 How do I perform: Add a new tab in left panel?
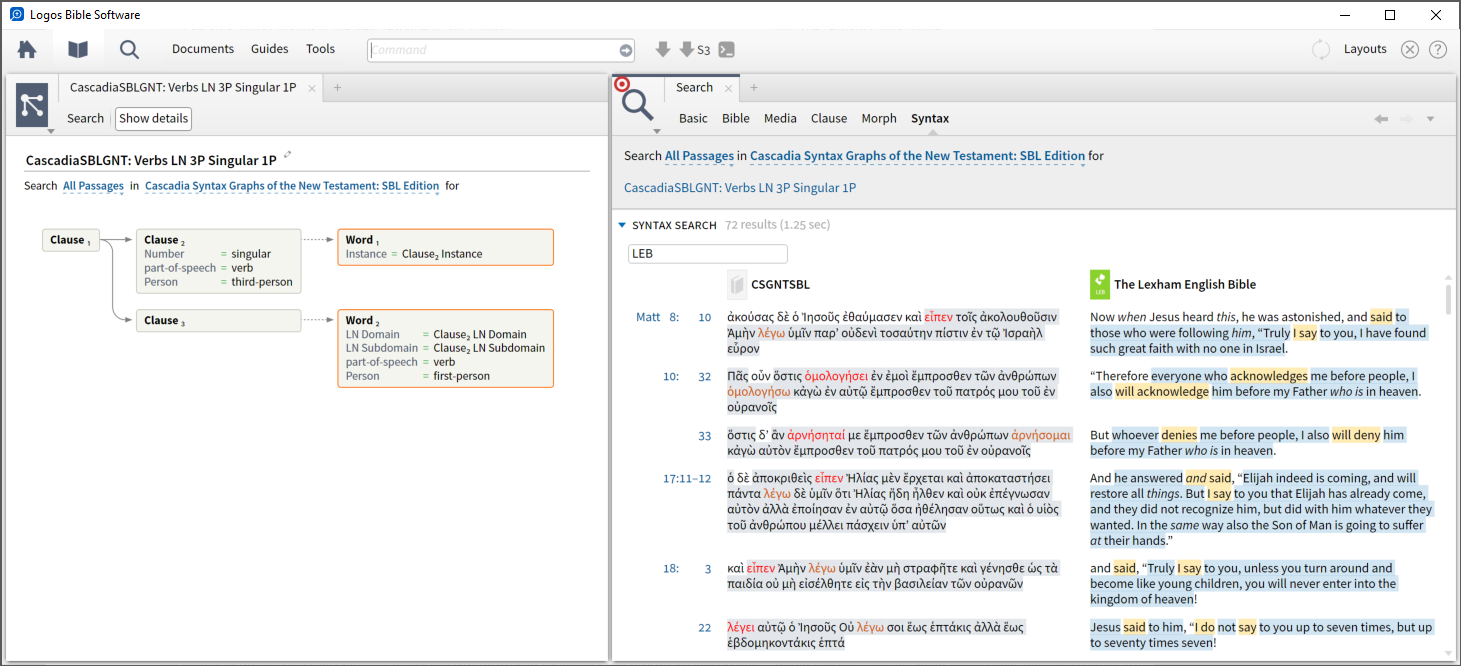coord(337,88)
